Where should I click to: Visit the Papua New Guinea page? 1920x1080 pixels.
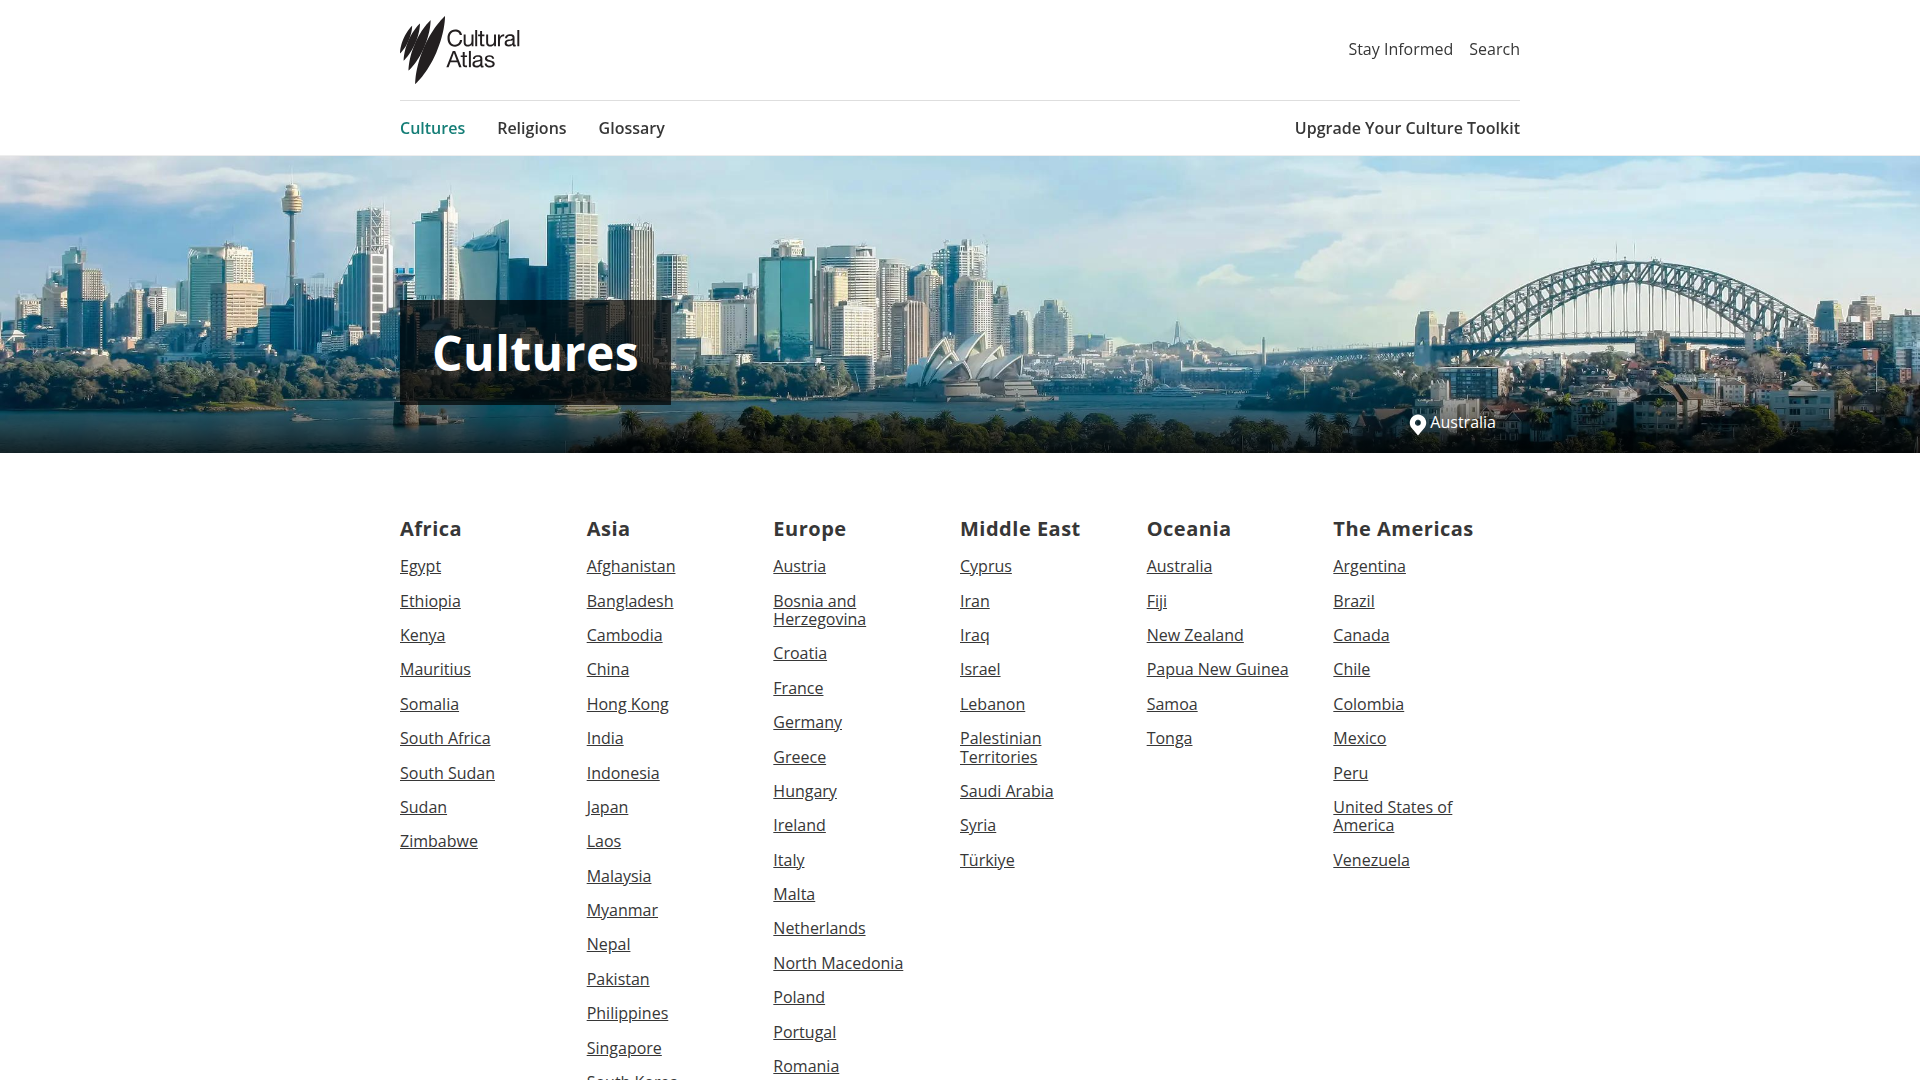click(1217, 669)
